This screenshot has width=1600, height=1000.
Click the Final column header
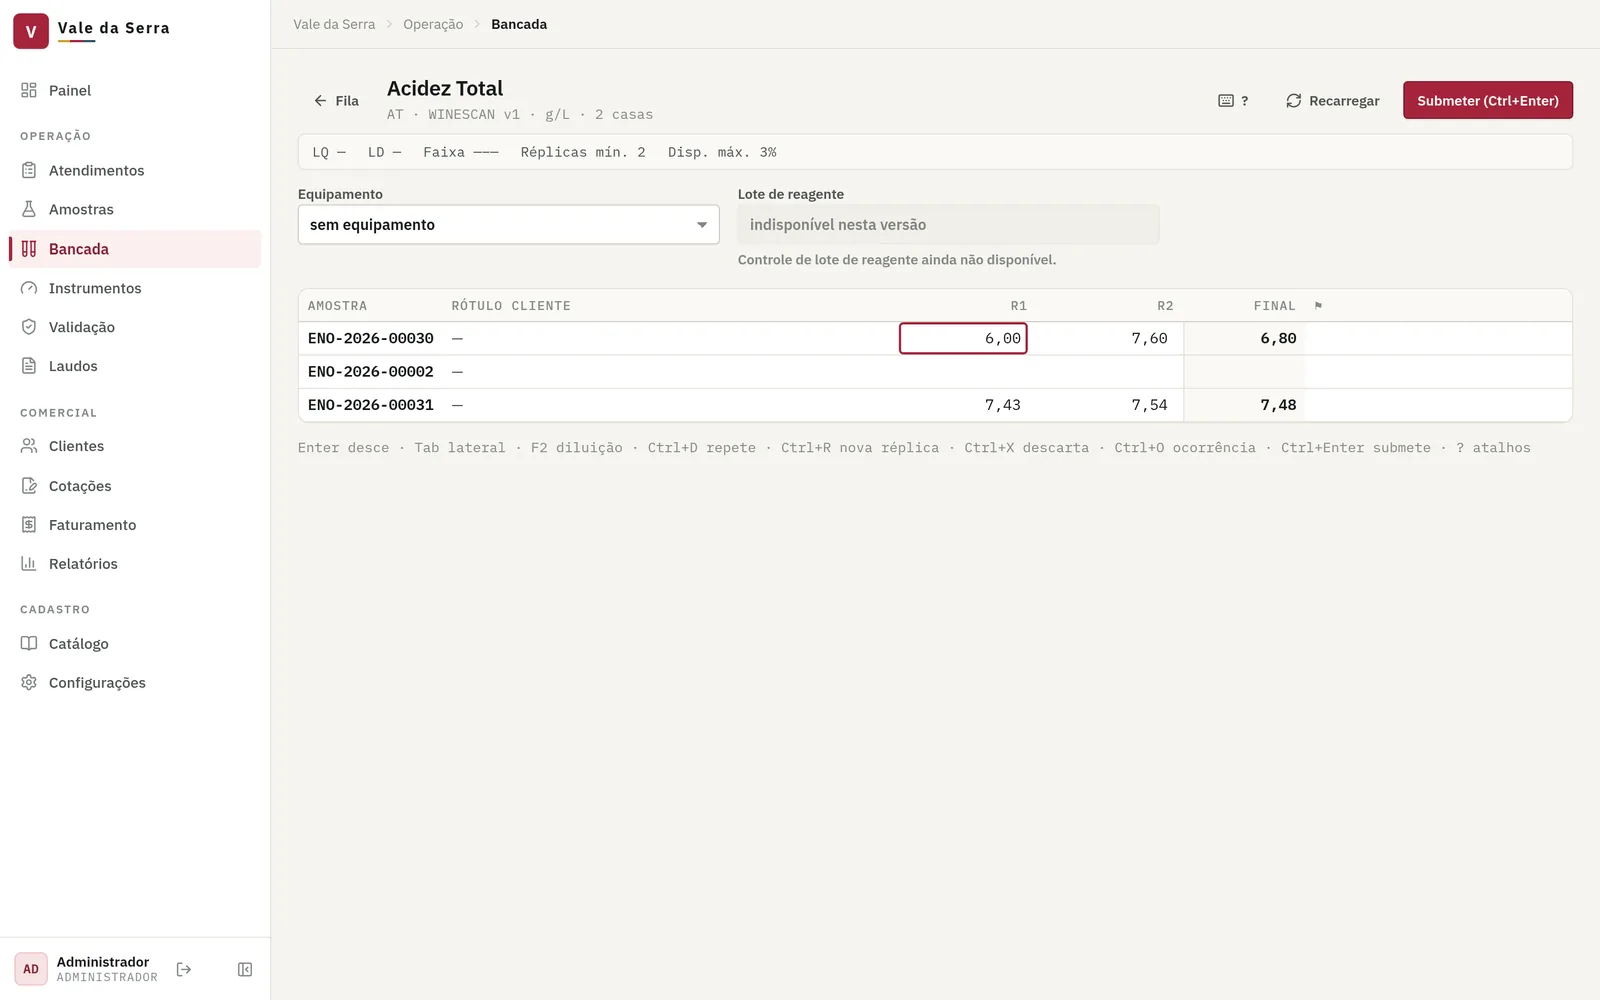[x=1275, y=306]
